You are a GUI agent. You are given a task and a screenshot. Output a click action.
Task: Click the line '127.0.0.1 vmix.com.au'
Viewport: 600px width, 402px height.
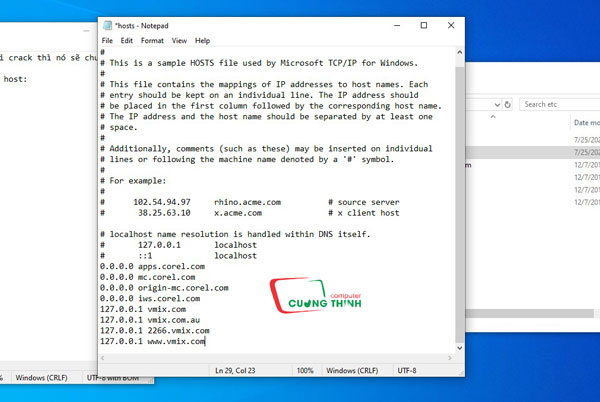tap(150, 320)
